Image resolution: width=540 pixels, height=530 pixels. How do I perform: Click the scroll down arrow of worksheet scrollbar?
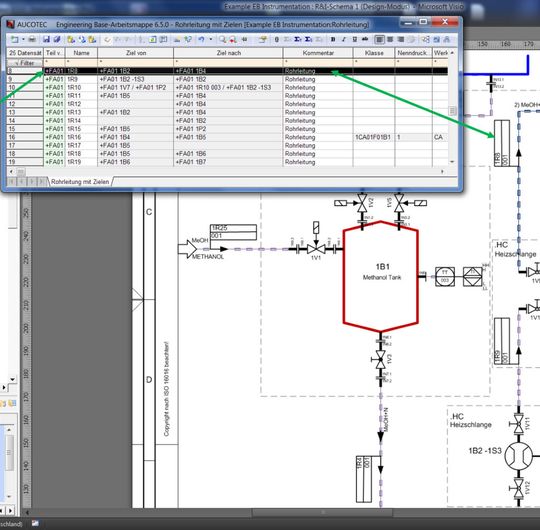[x=452, y=162]
